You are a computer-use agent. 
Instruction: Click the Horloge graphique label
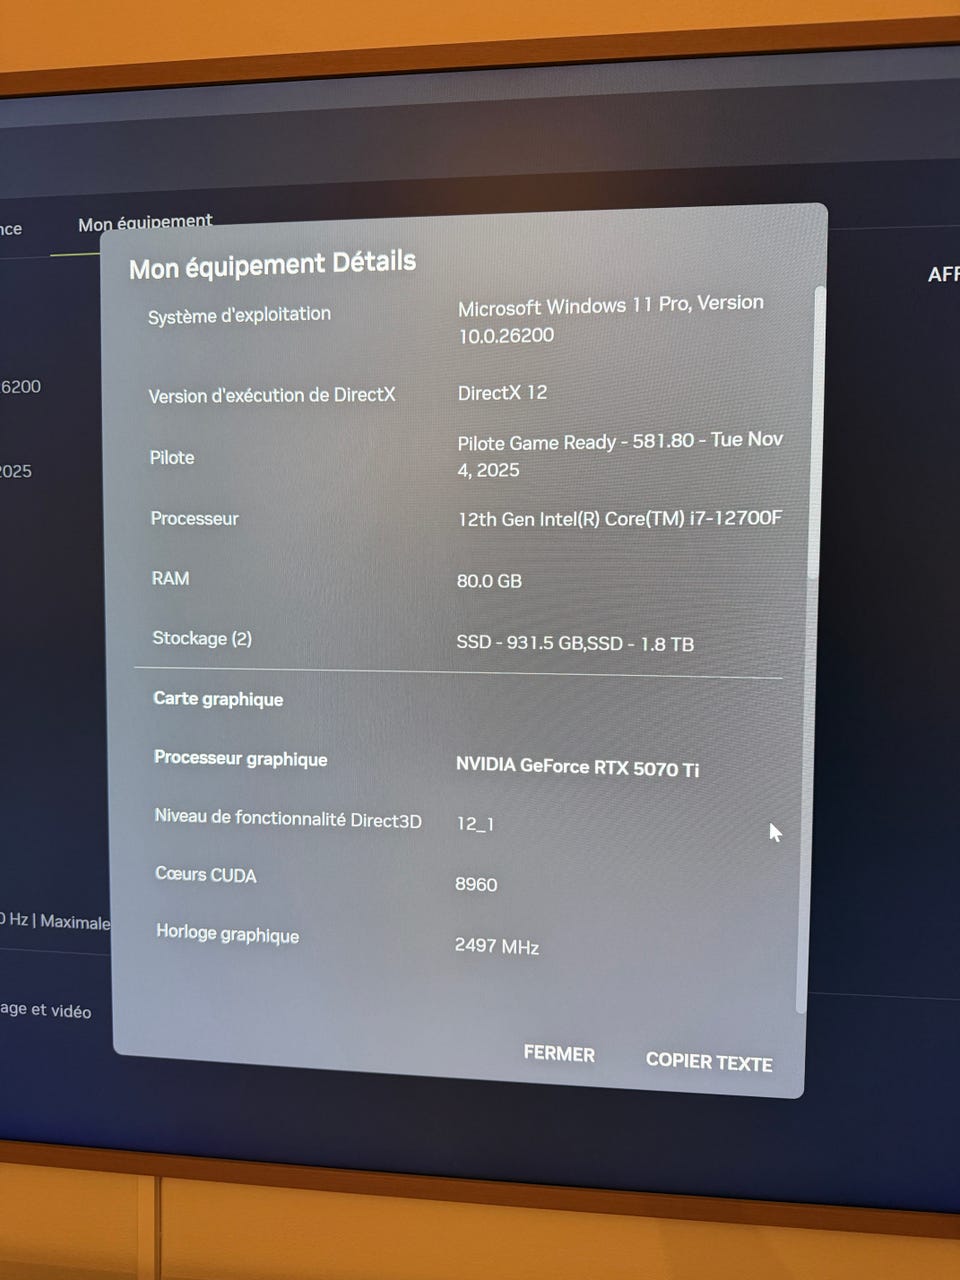click(227, 933)
